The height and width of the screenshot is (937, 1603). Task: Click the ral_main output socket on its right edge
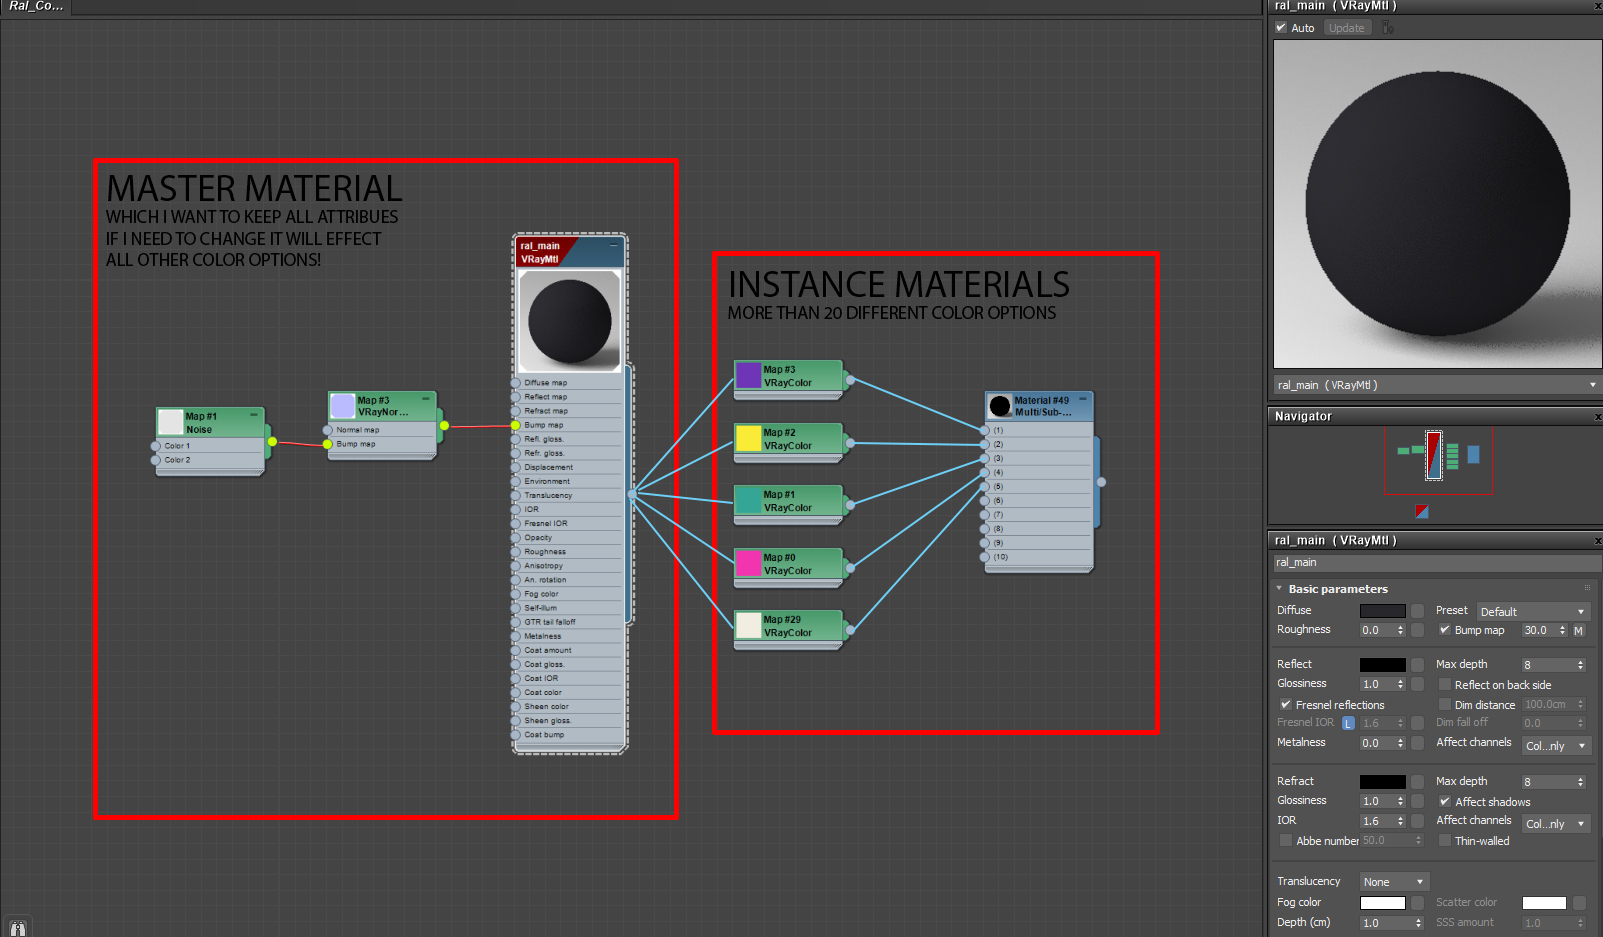[632, 494]
